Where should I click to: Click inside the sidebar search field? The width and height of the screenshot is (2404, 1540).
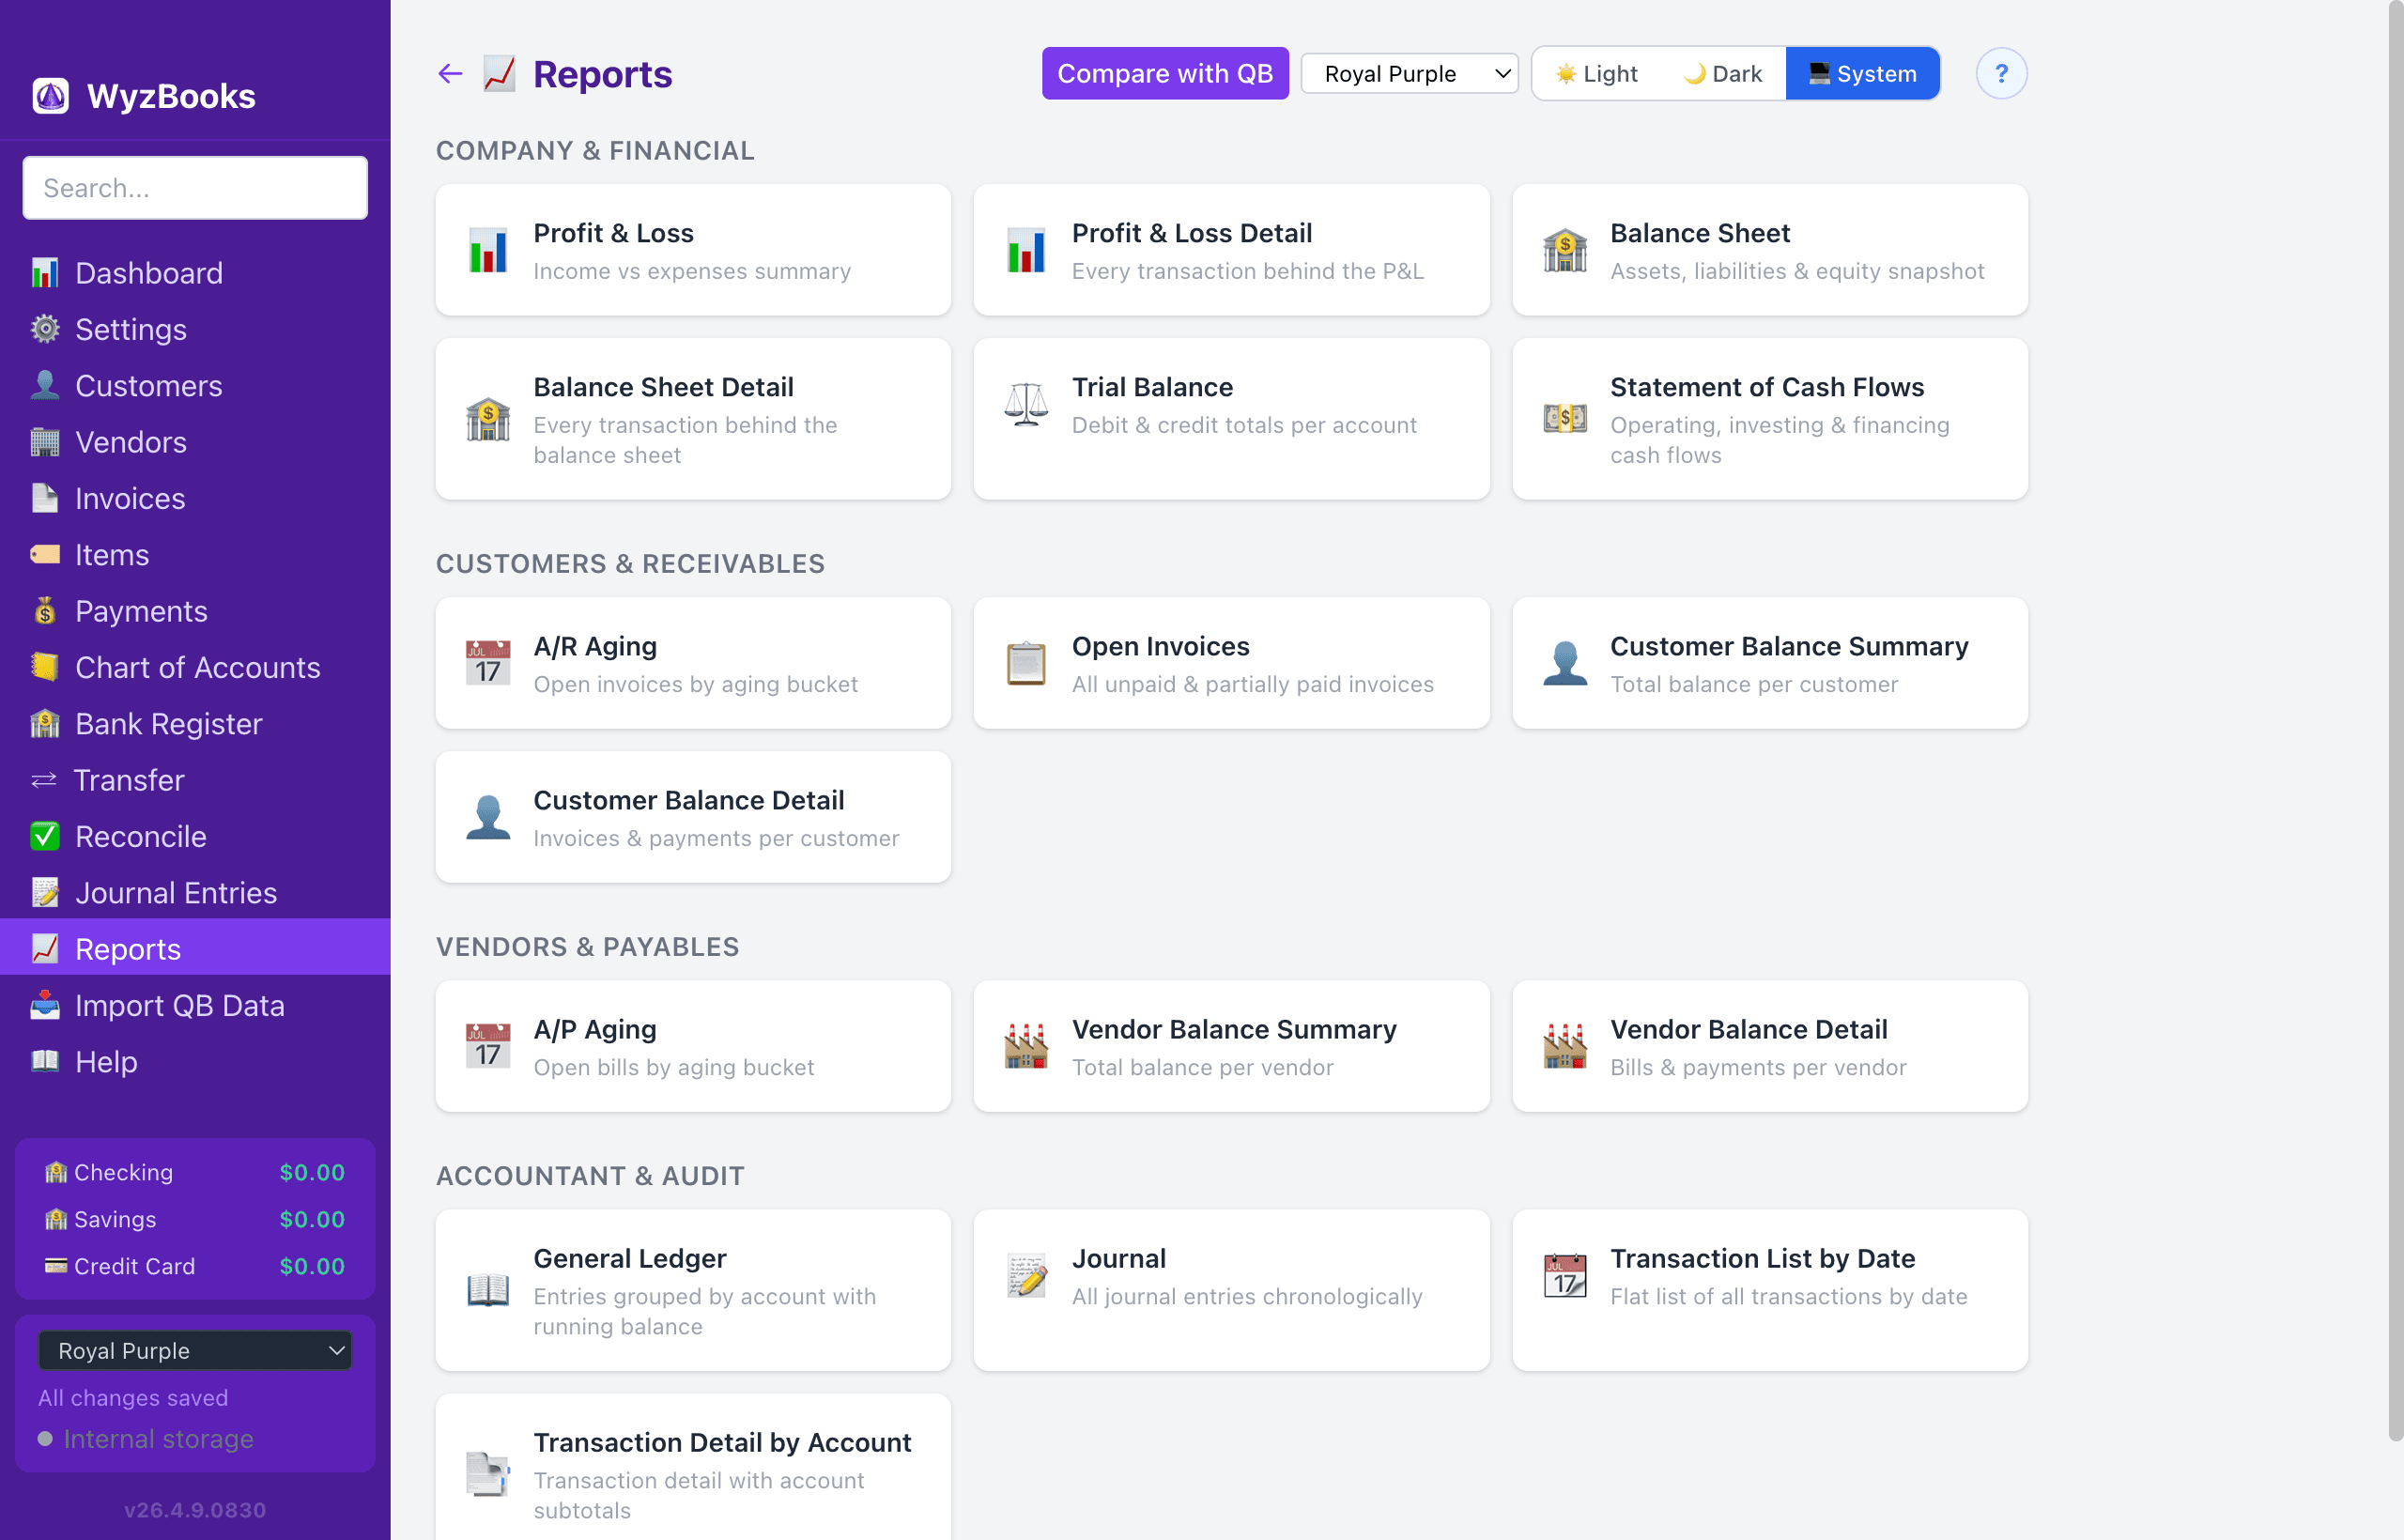194,188
